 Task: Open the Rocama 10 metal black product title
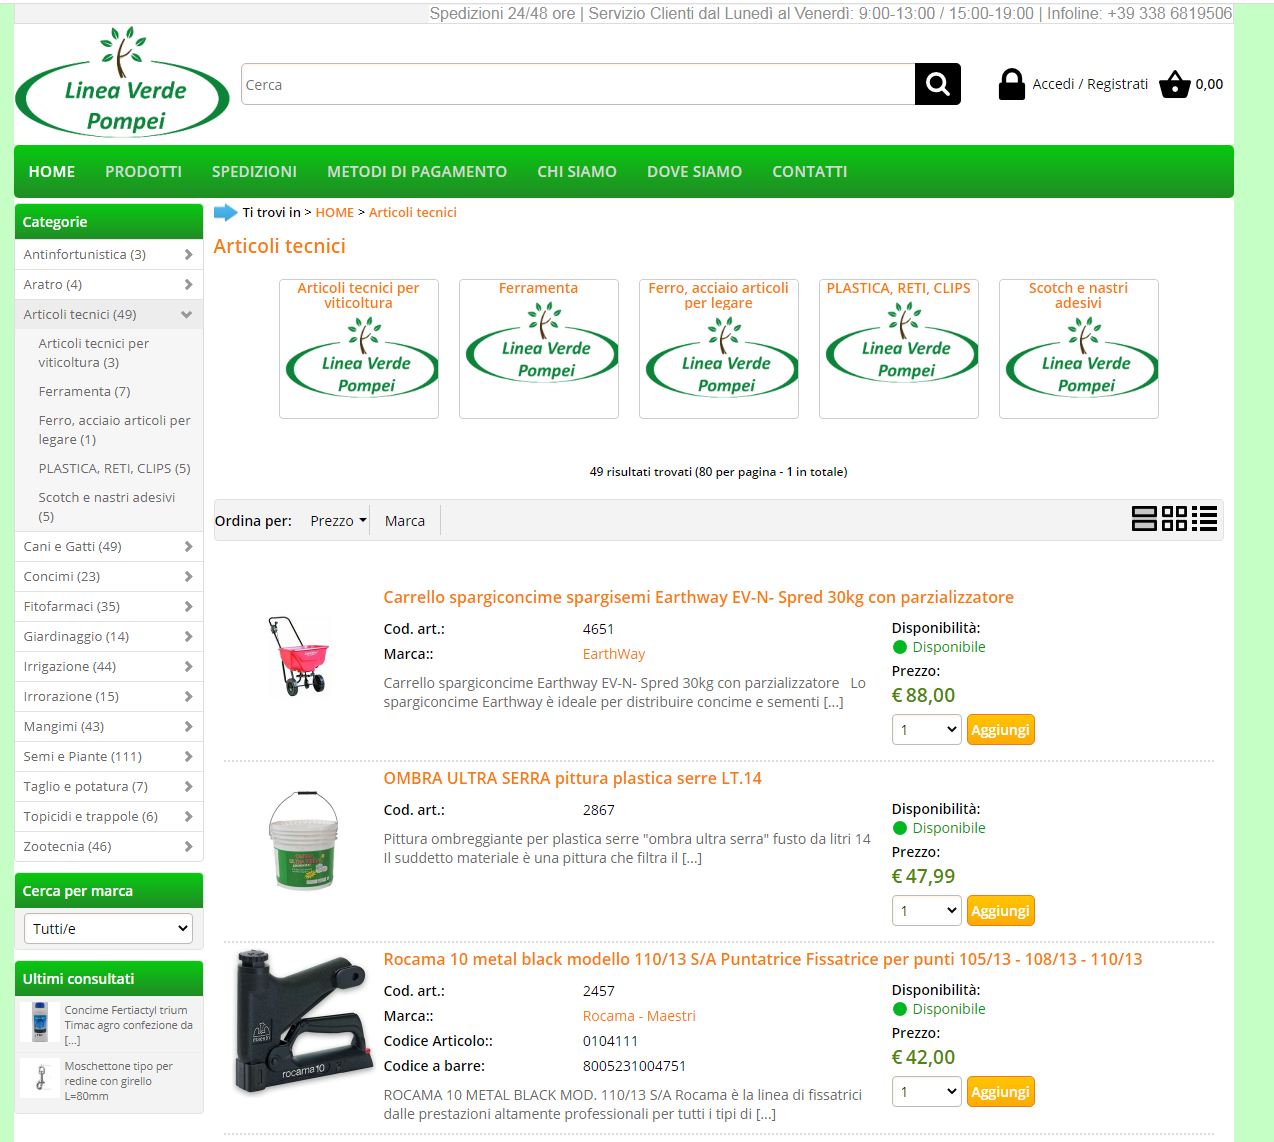coord(762,959)
